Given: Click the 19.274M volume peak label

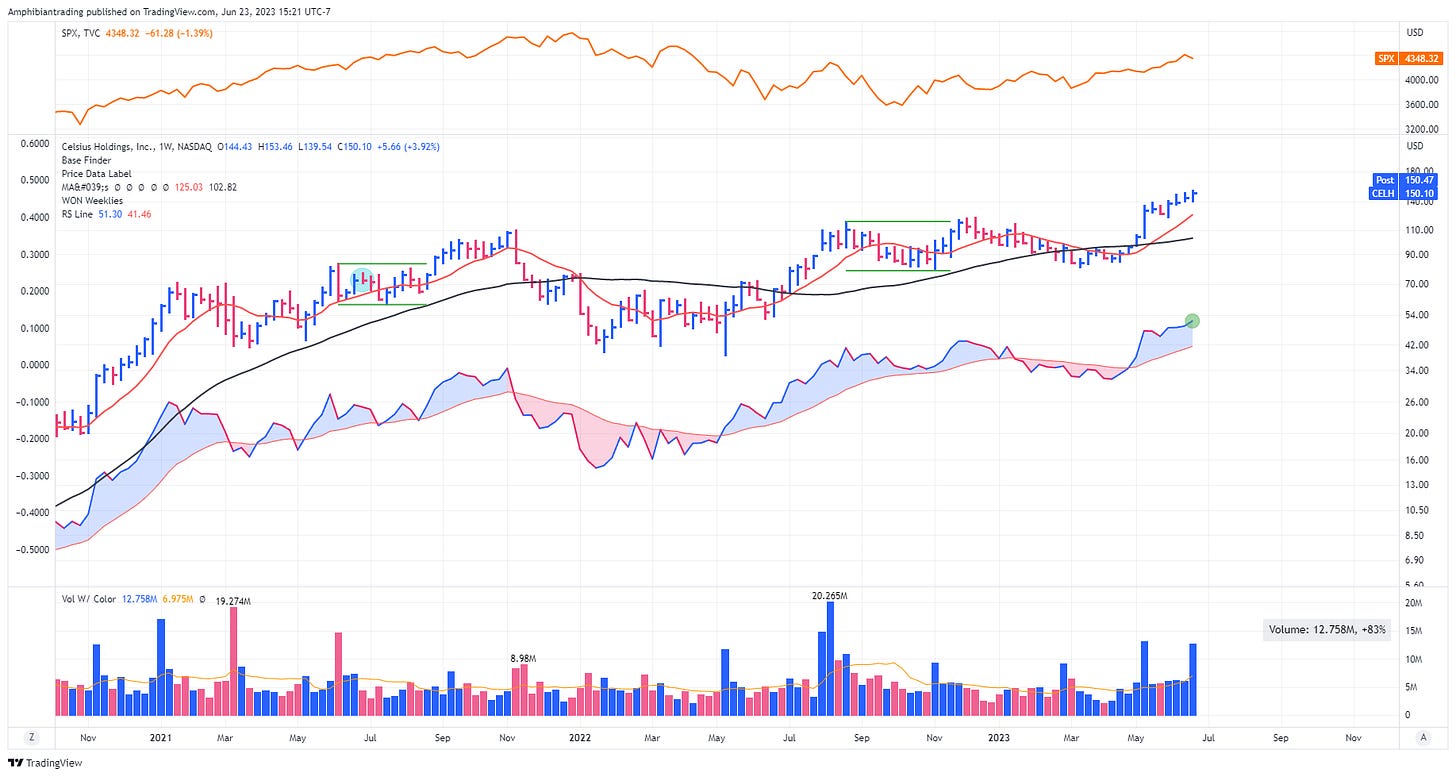Looking at the screenshot, I should [234, 600].
